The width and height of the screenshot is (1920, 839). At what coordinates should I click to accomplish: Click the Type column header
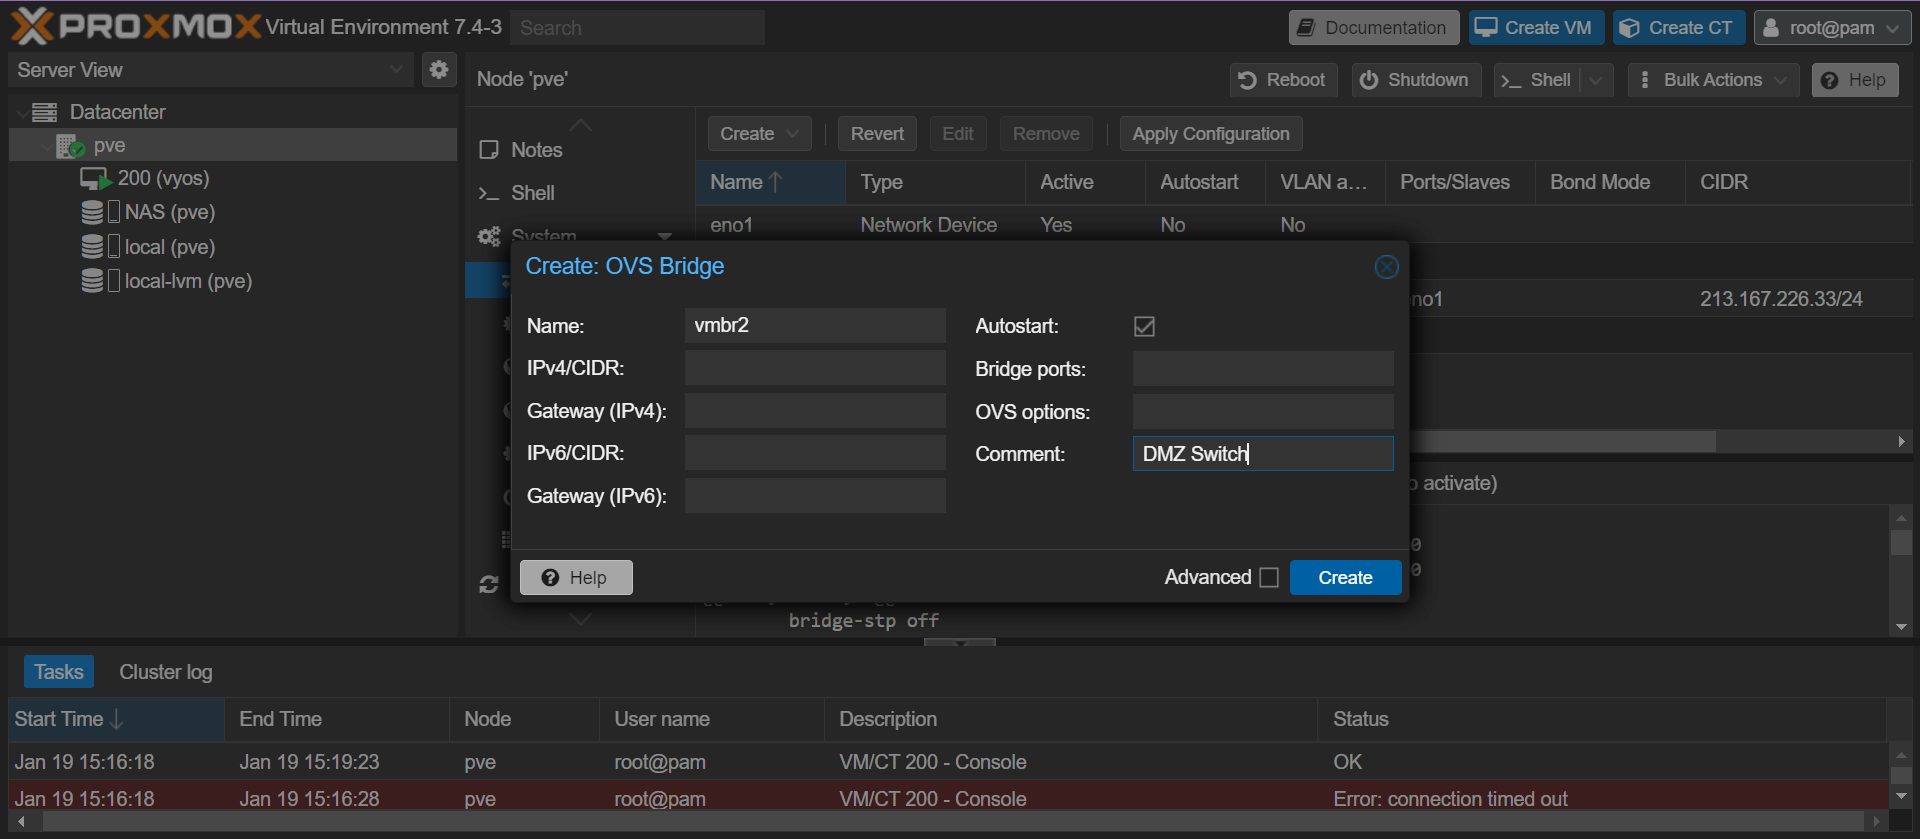coord(935,182)
